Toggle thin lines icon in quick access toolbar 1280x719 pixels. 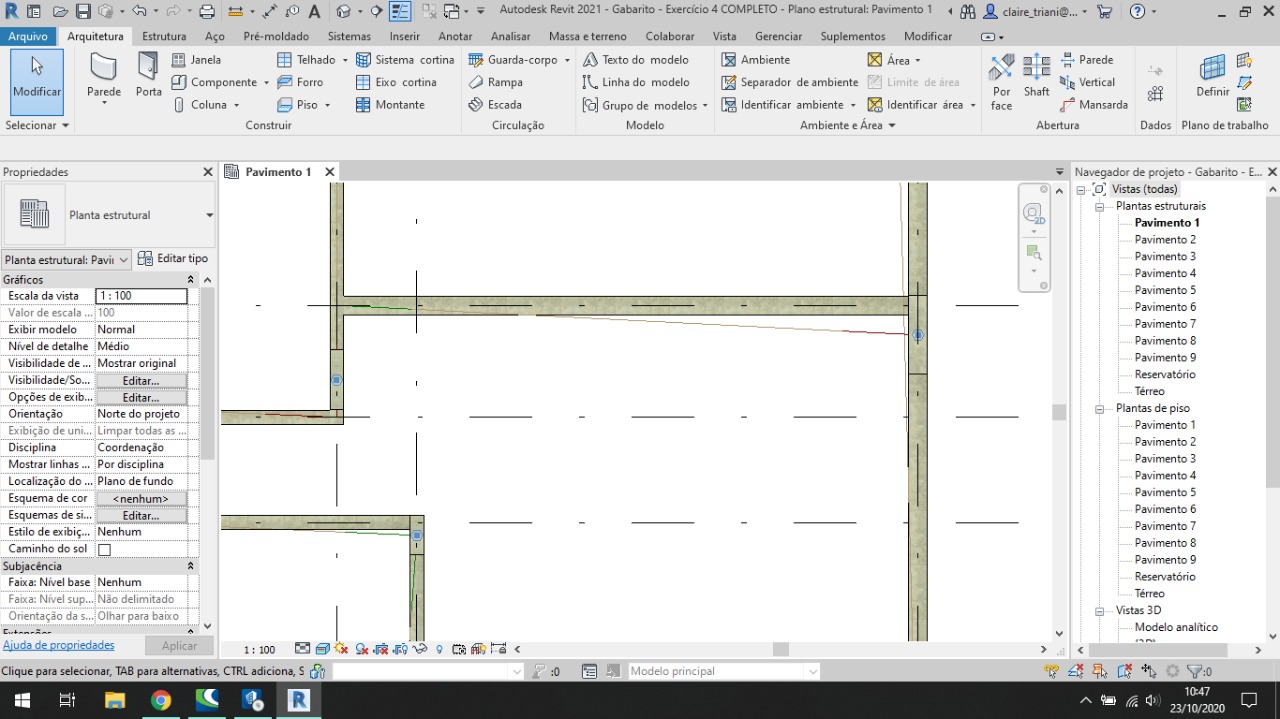point(400,12)
